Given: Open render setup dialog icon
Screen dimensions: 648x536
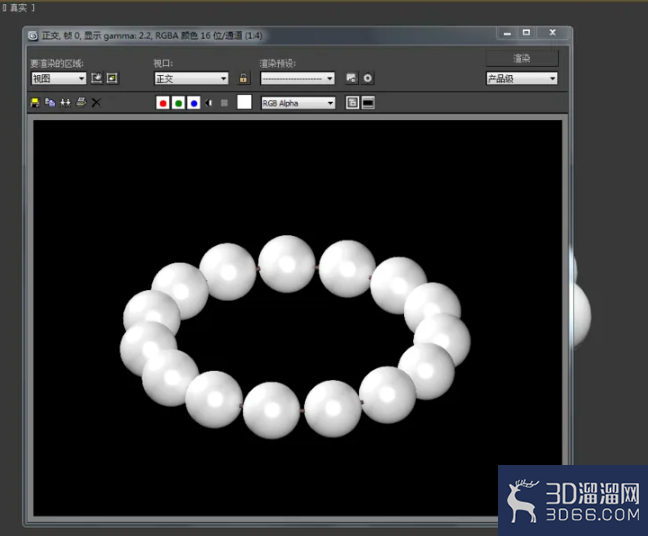Looking at the screenshot, I should 352,78.
